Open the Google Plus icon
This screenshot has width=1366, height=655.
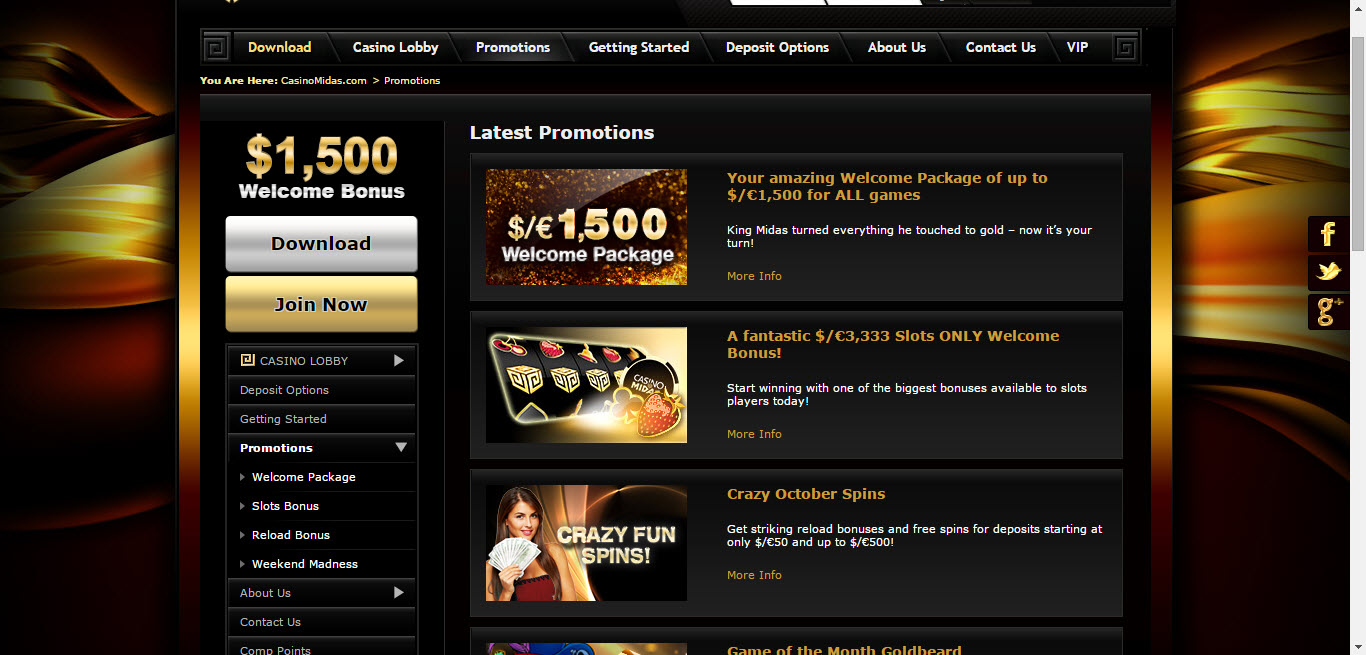[x=1328, y=311]
